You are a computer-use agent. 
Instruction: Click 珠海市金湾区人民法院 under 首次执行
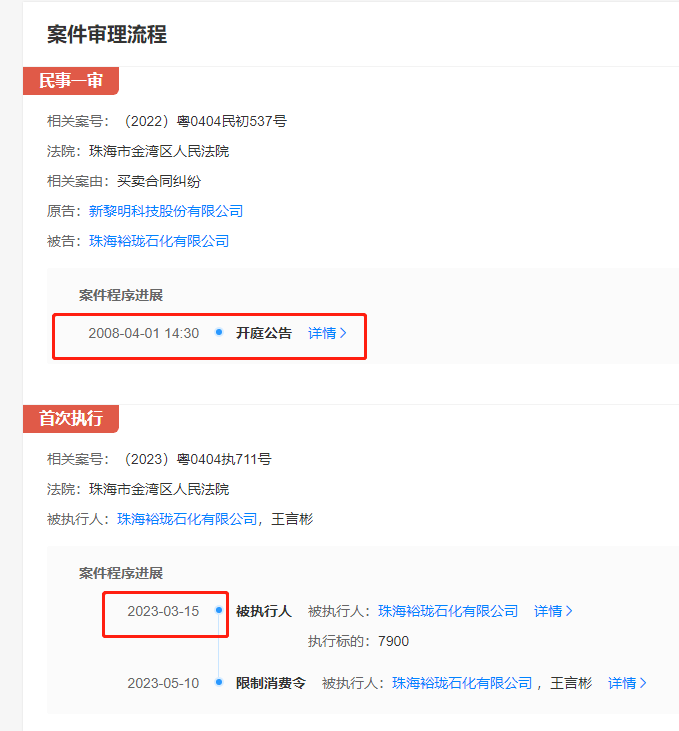(x=159, y=489)
